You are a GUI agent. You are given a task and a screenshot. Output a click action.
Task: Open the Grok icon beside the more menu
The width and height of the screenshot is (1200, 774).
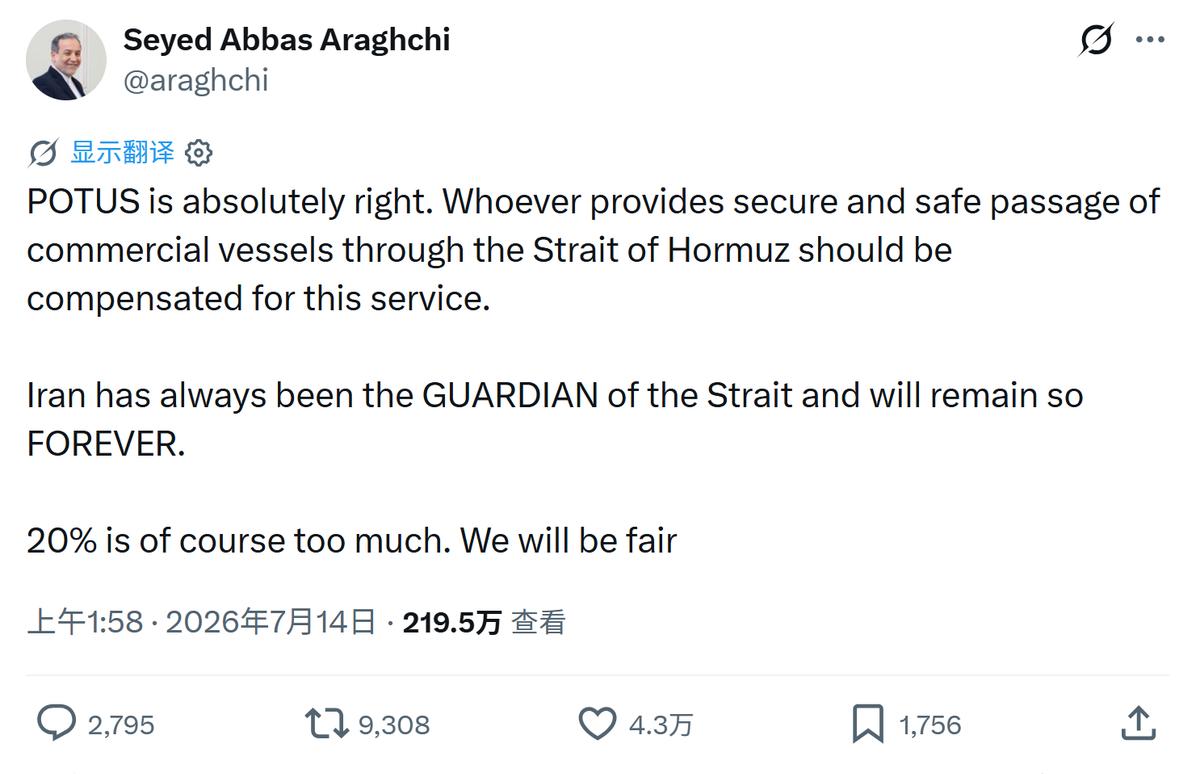pyautogui.click(x=1097, y=40)
